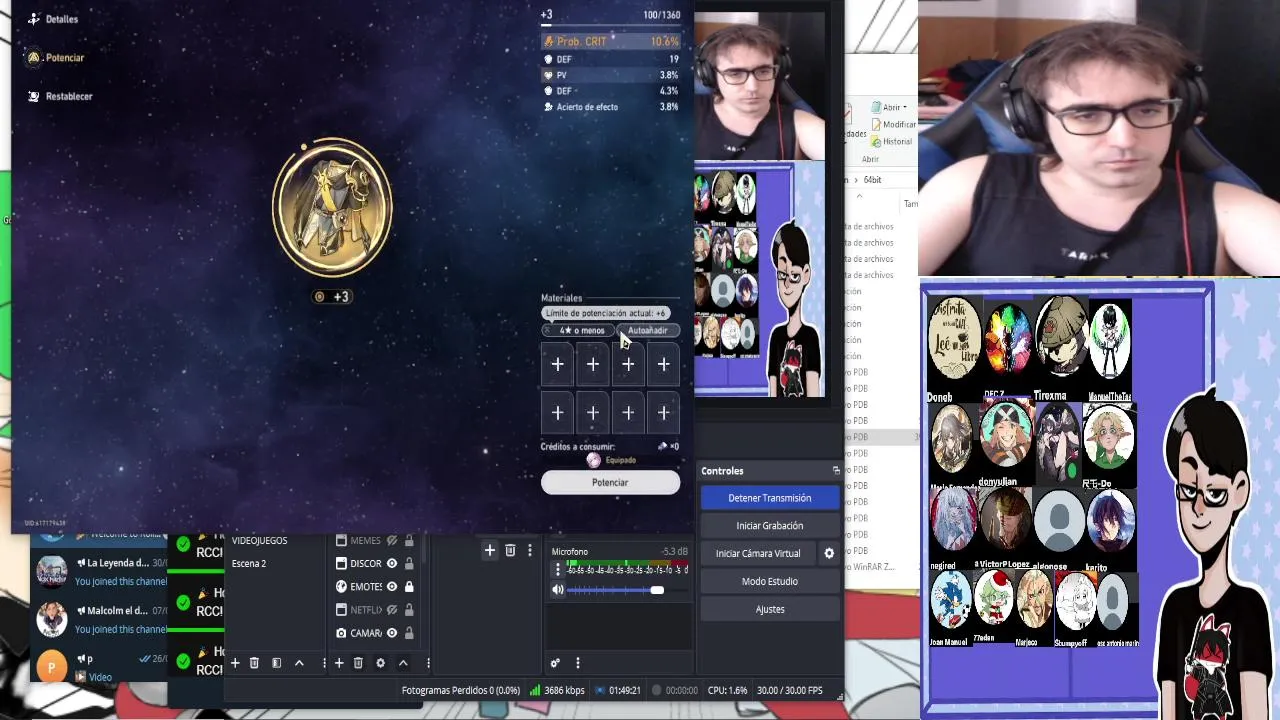Image resolution: width=1280 pixels, height=720 pixels.
Task: Open "La Leyenda d..." chat in Telegram
Action: (100, 572)
